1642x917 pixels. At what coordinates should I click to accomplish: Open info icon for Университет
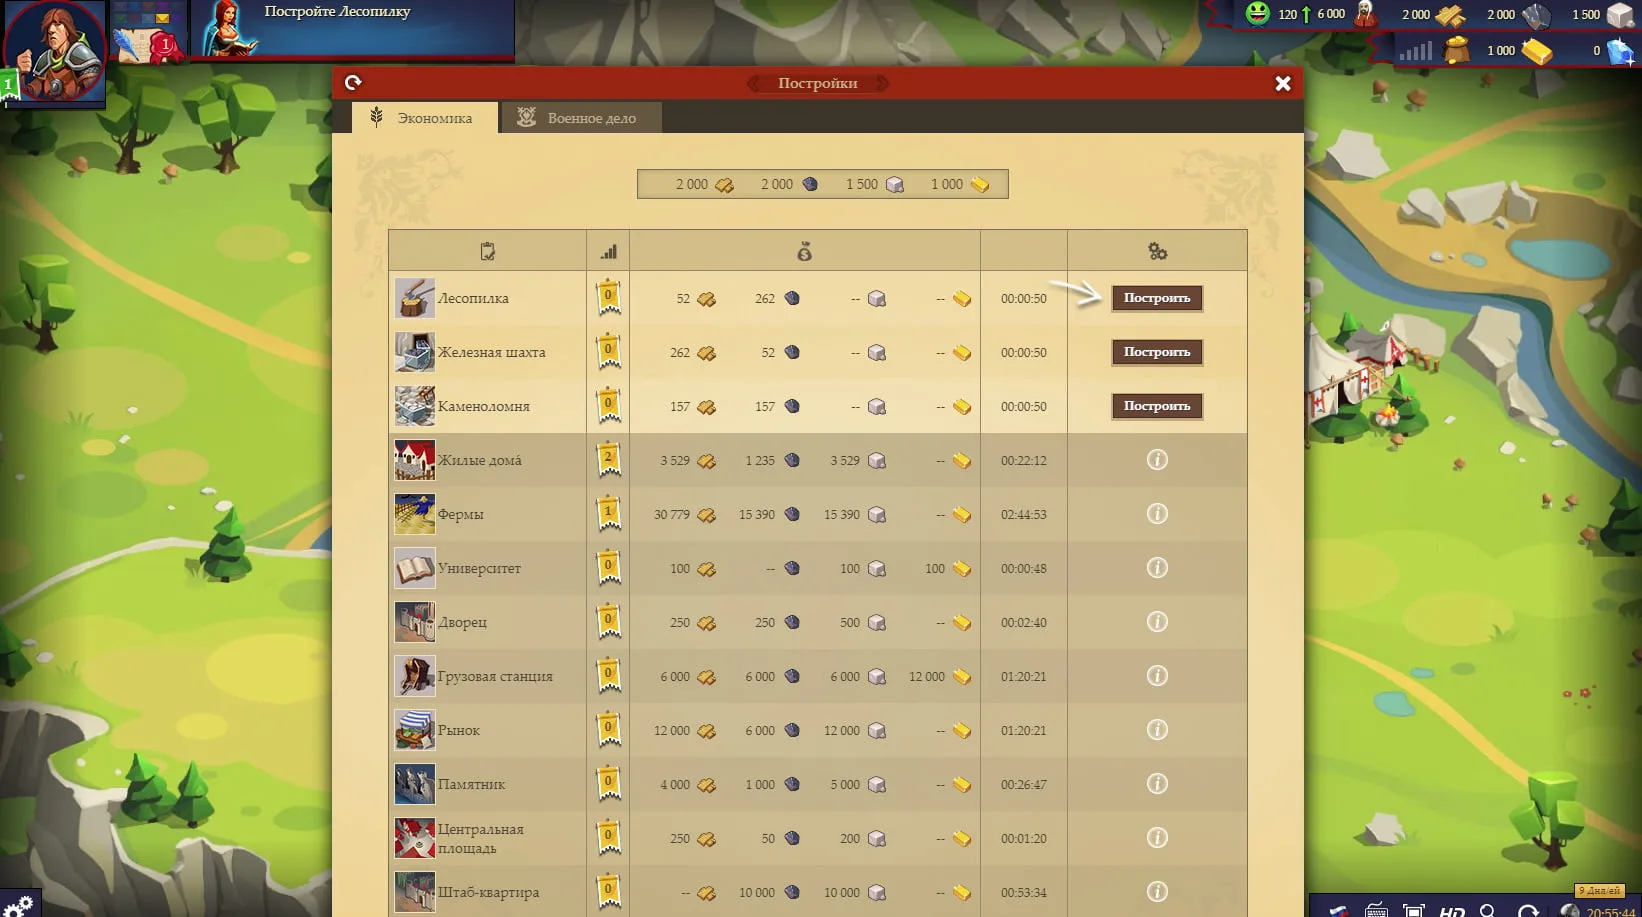[1157, 568]
